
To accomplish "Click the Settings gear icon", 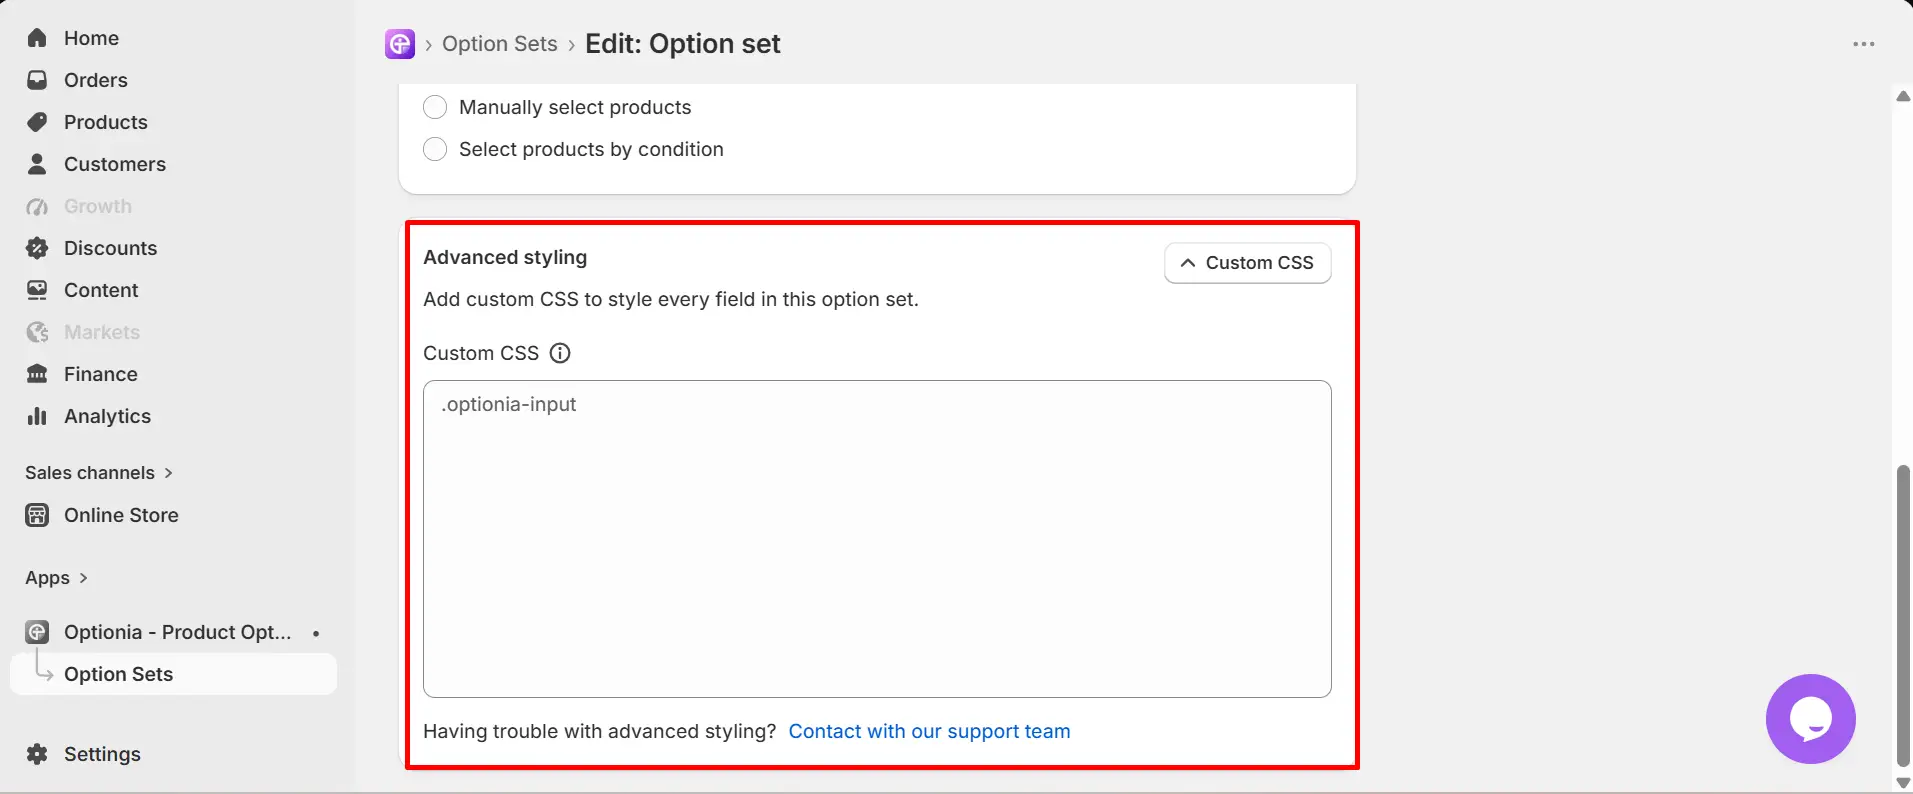I will click(x=37, y=754).
